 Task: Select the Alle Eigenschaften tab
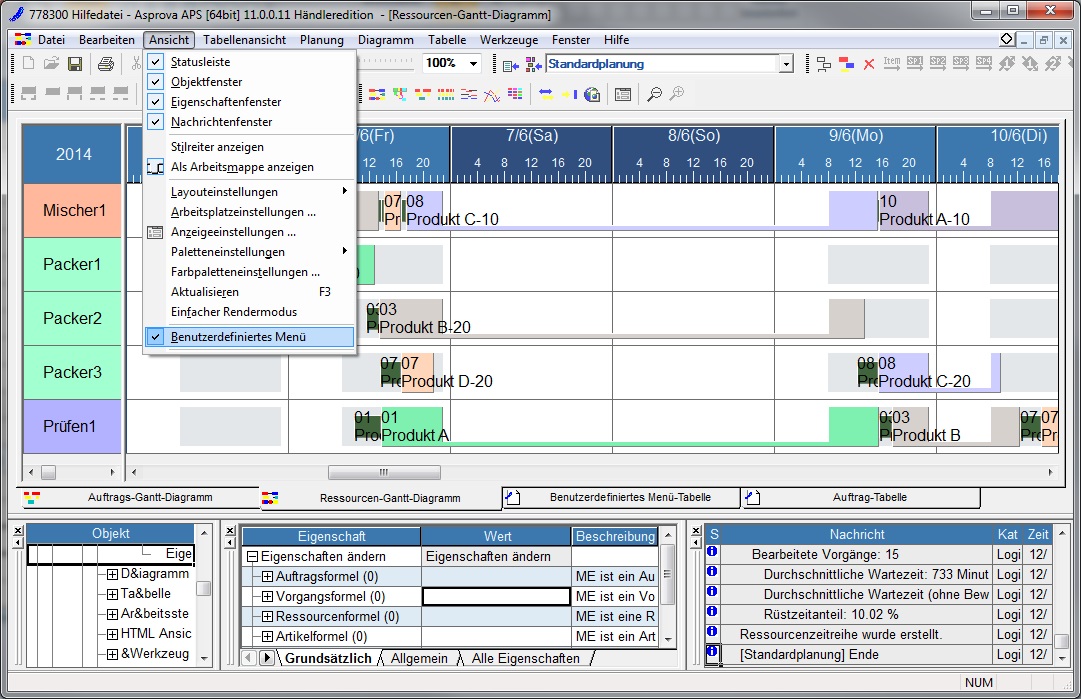pos(525,658)
